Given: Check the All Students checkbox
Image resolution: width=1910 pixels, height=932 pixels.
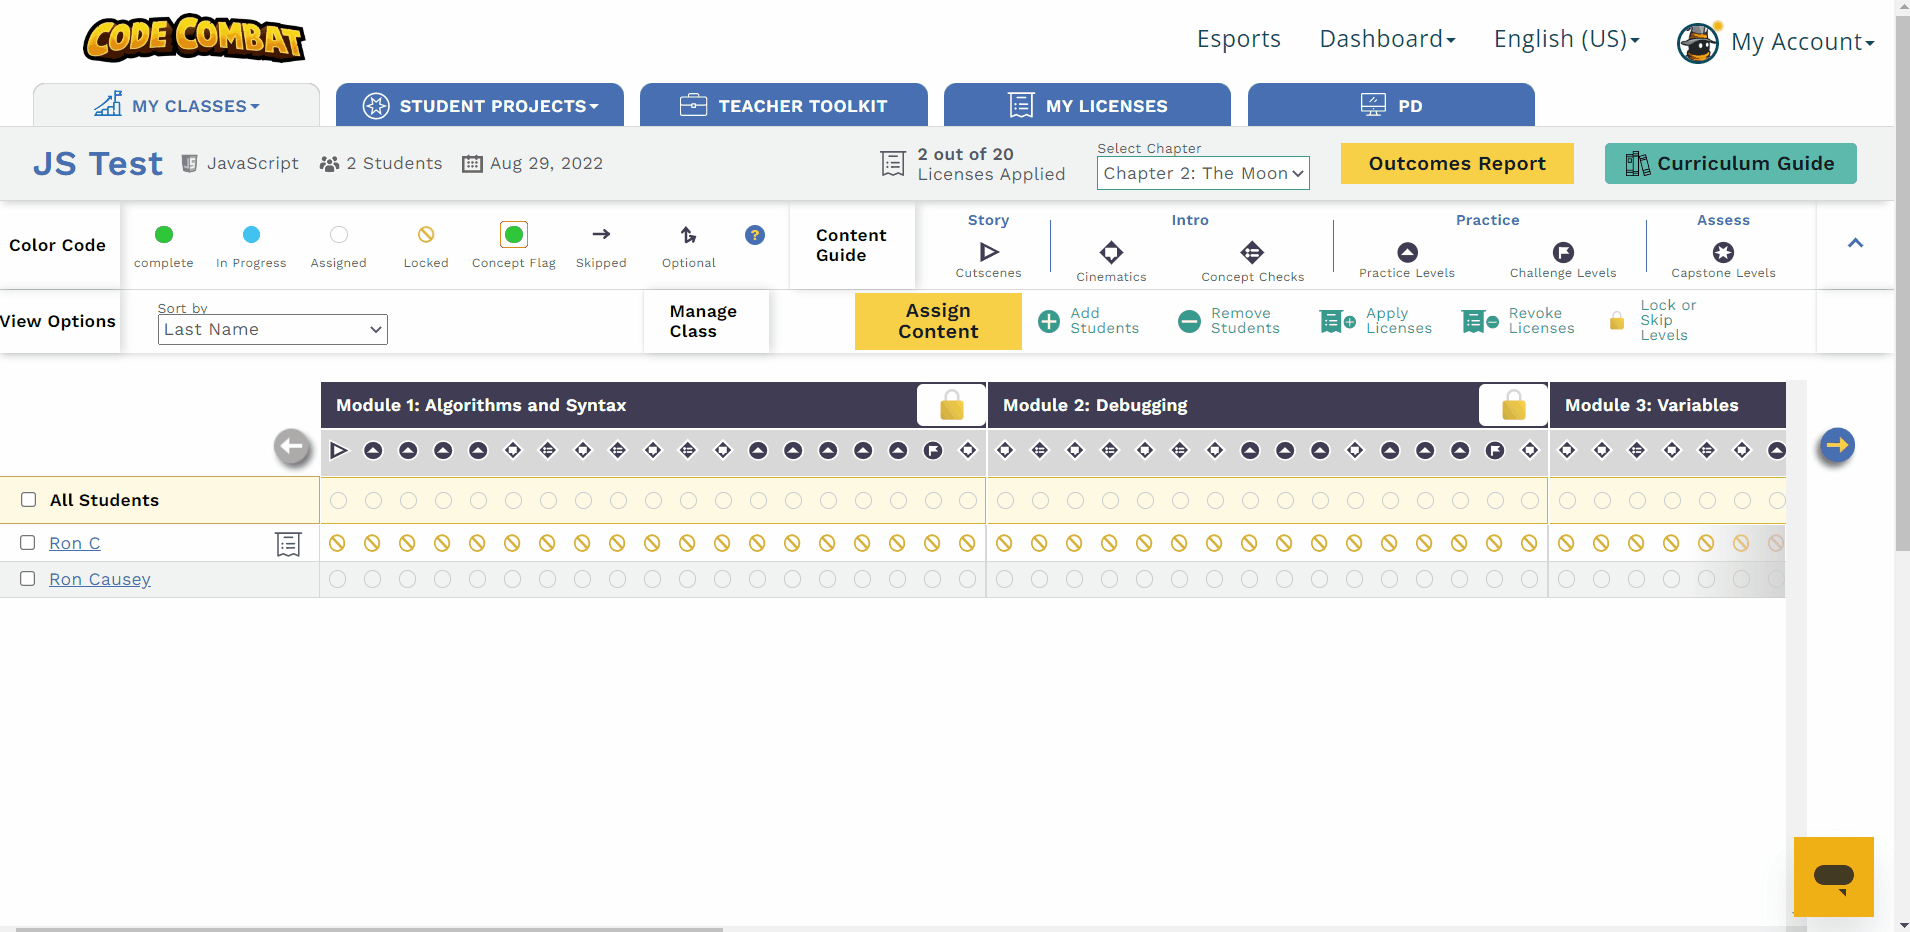Looking at the screenshot, I should click(29, 500).
